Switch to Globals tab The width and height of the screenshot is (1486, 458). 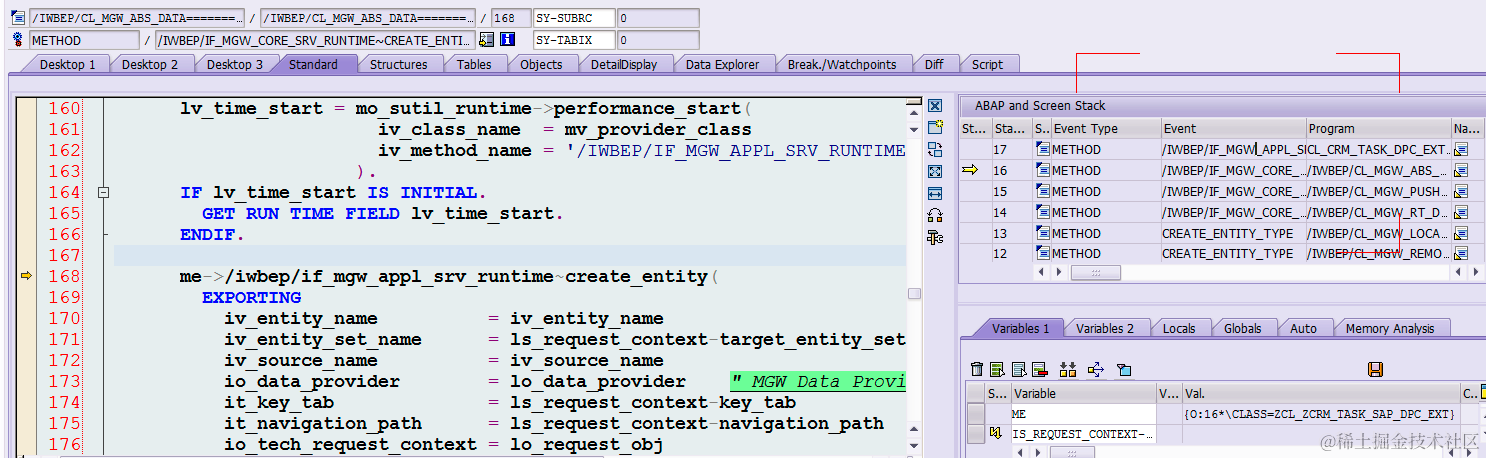point(1242,328)
